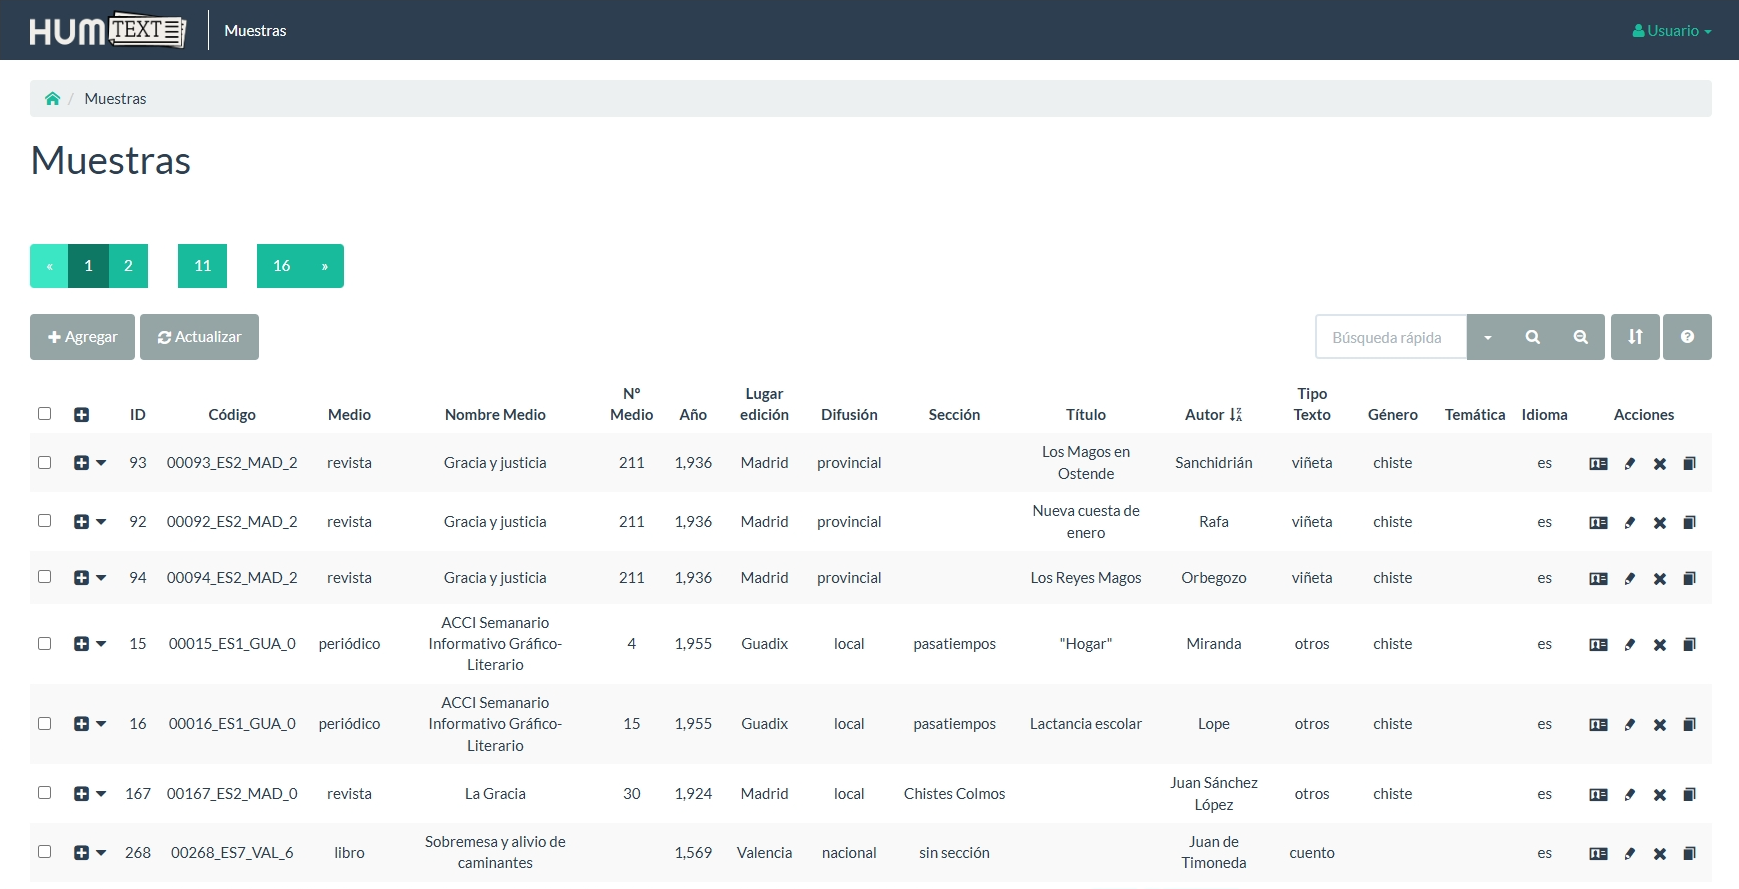Click the Actualizar button

point(199,337)
